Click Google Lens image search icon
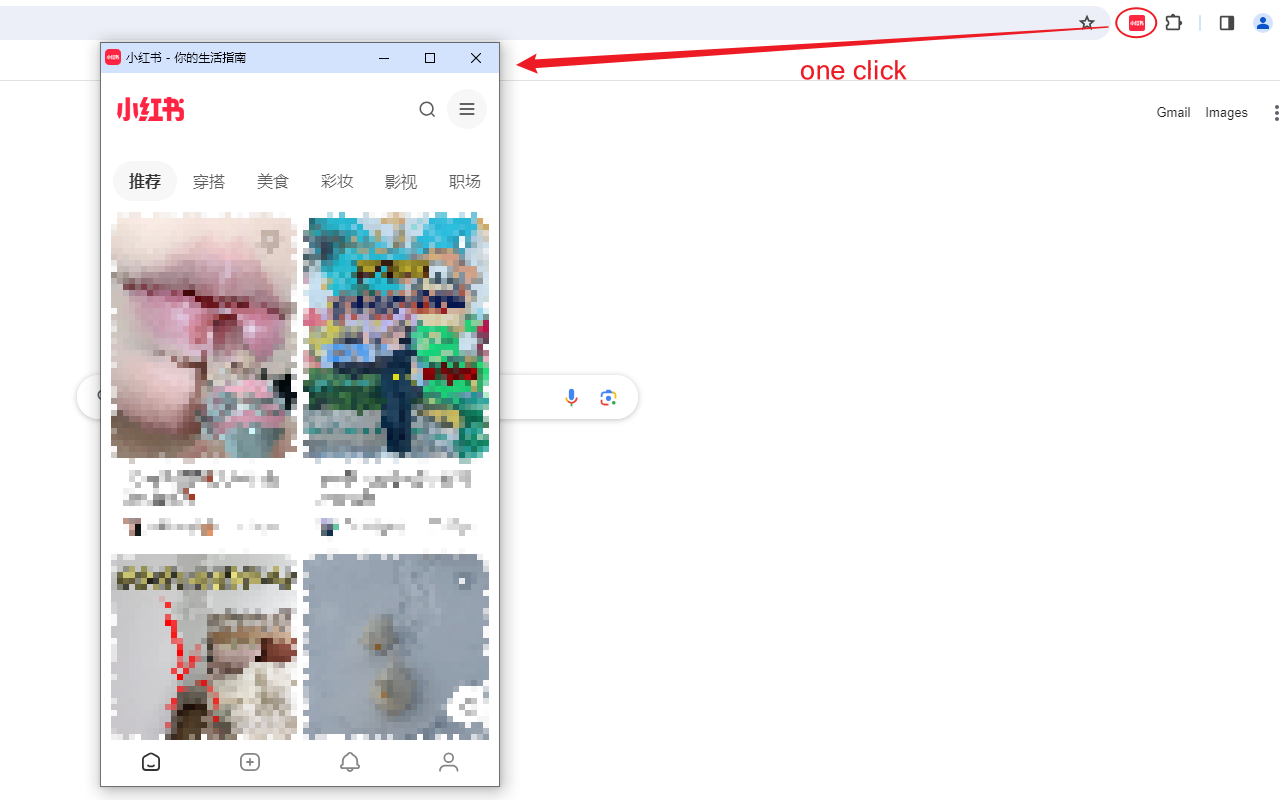The width and height of the screenshot is (1280, 800). tap(608, 398)
